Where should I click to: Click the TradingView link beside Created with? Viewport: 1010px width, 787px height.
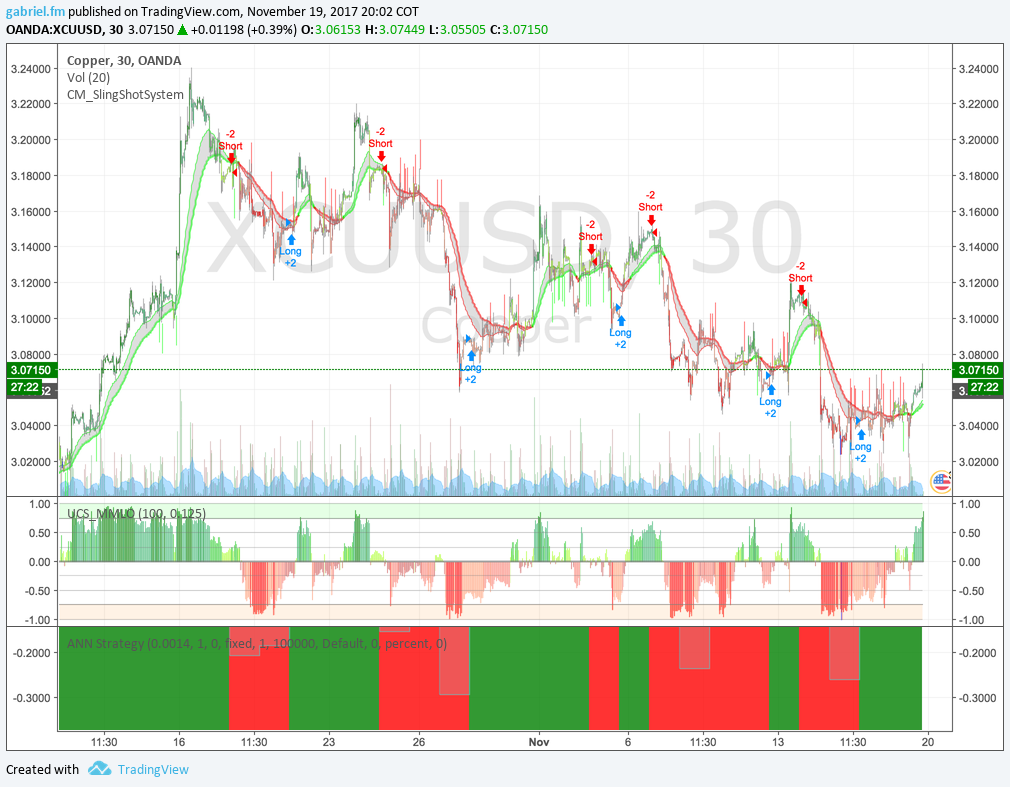click(153, 770)
